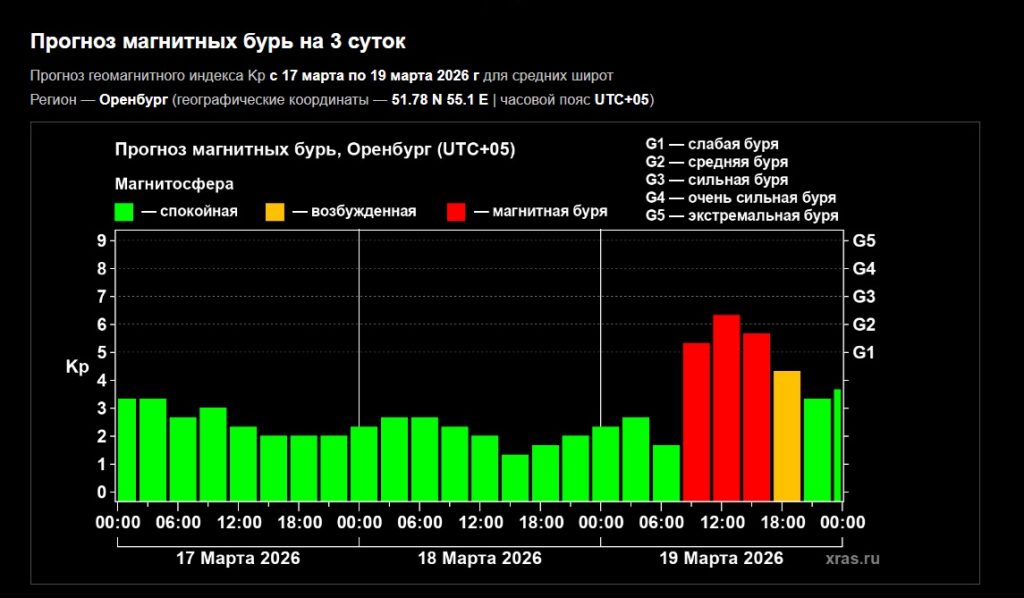
Task: Click the first red bar on 19 March
Action: pyautogui.click(x=696, y=421)
